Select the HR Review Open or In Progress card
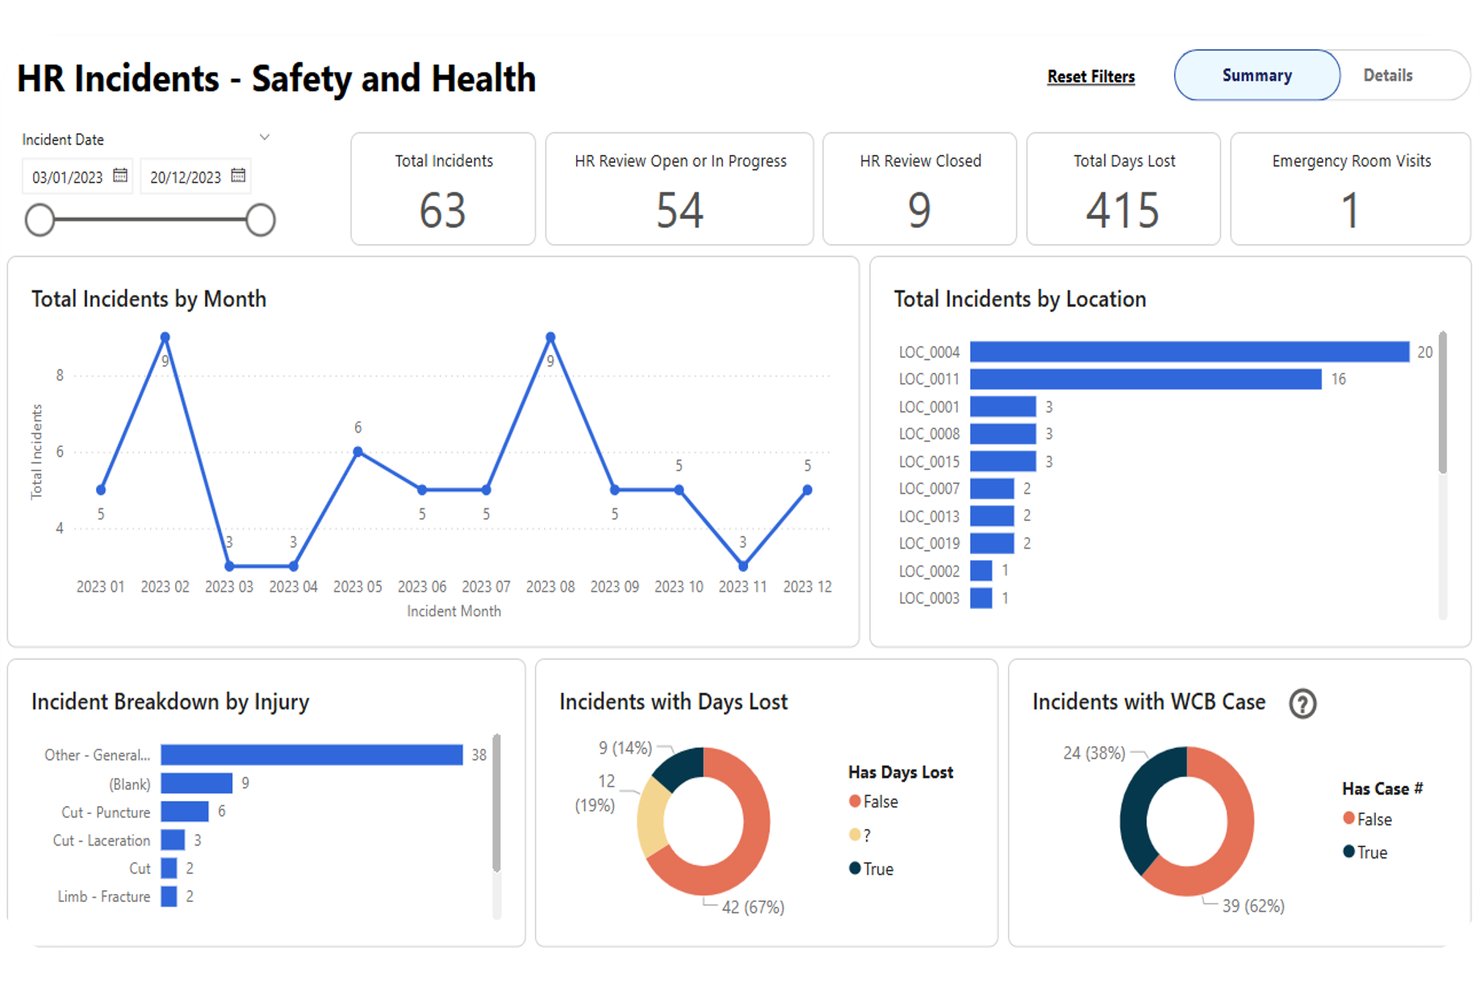 (x=680, y=189)
